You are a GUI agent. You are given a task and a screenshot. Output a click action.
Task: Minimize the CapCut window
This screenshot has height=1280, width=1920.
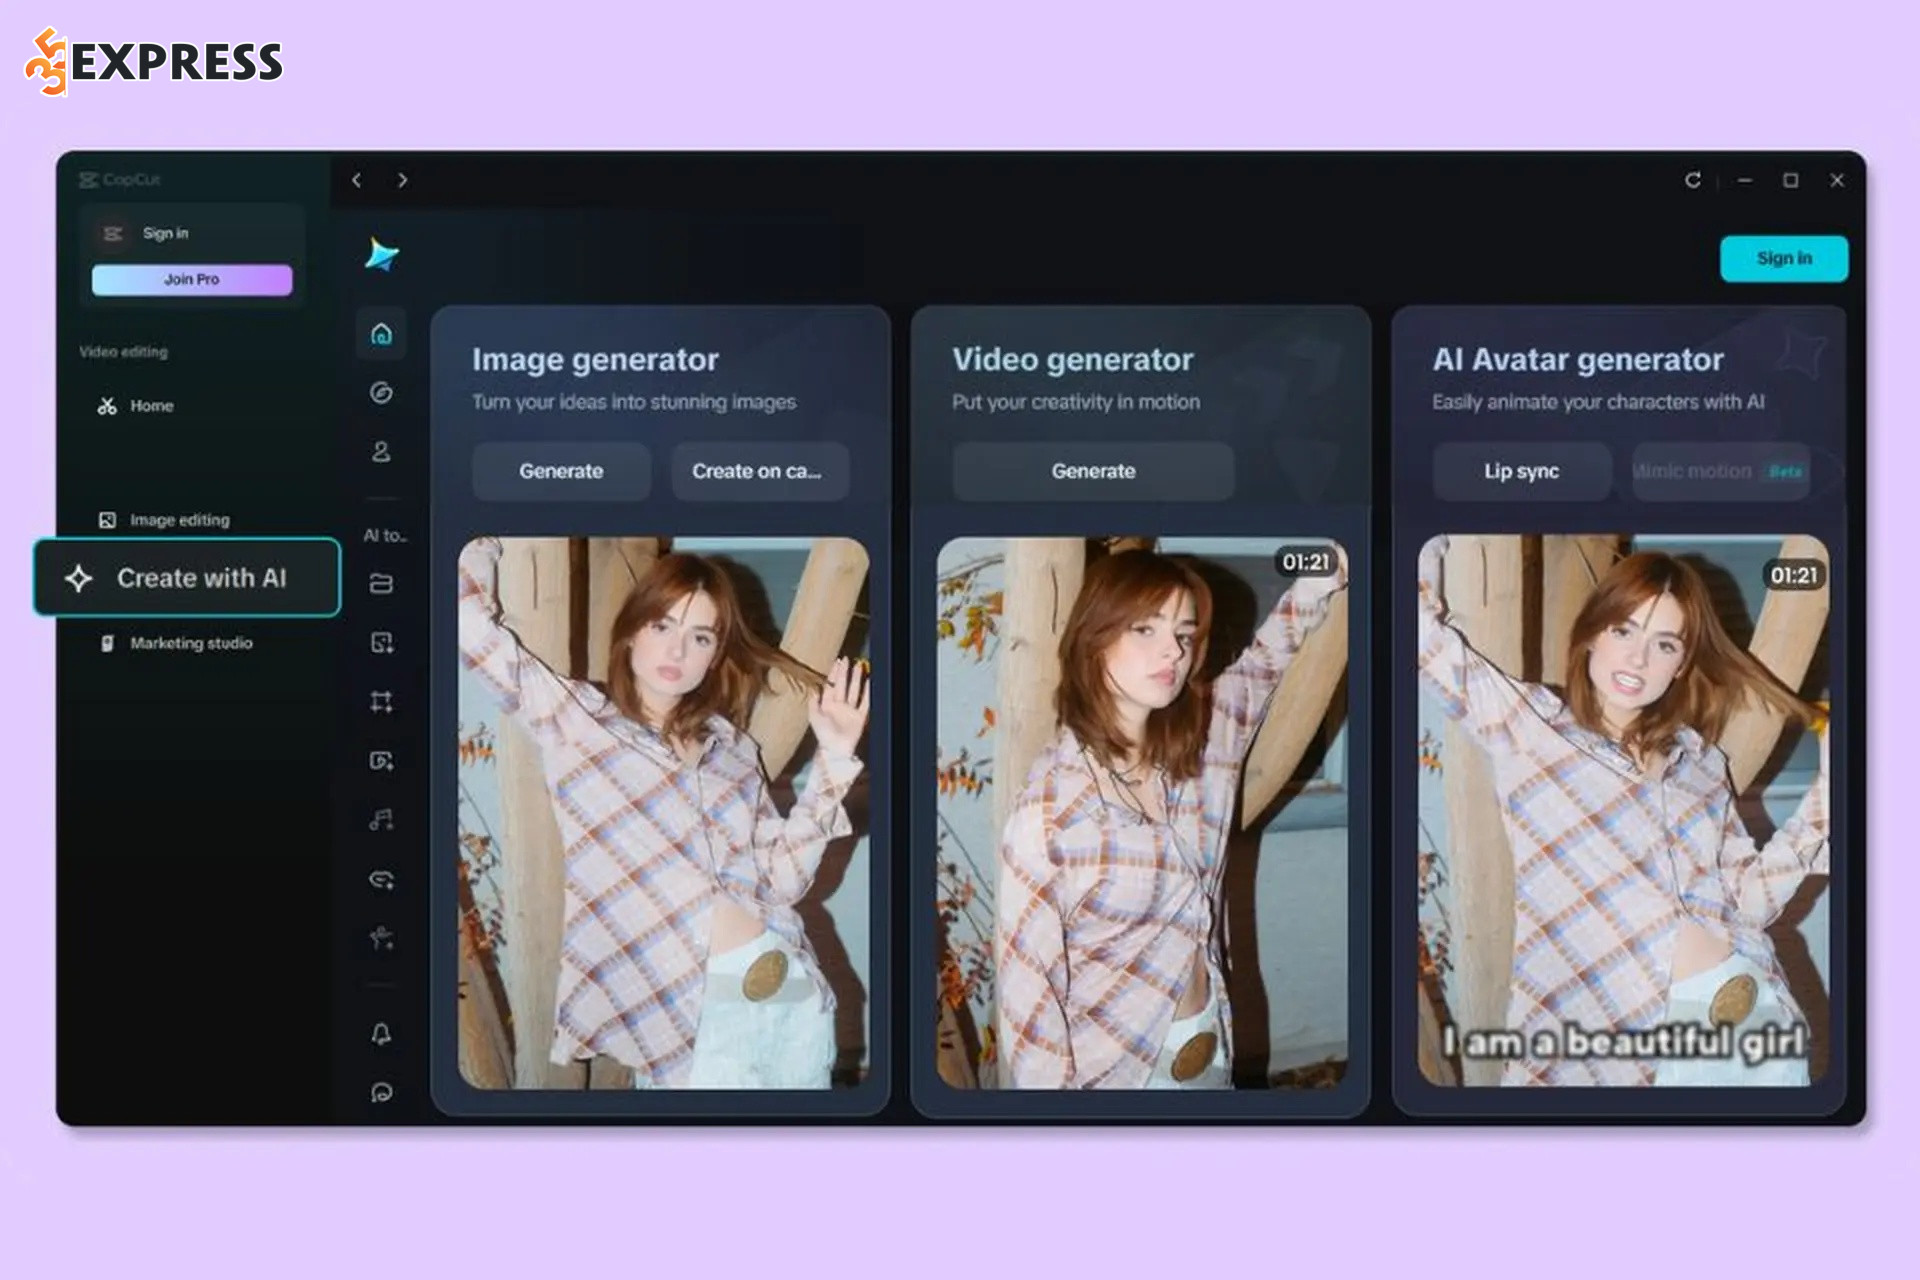[x=1745, y=180]
